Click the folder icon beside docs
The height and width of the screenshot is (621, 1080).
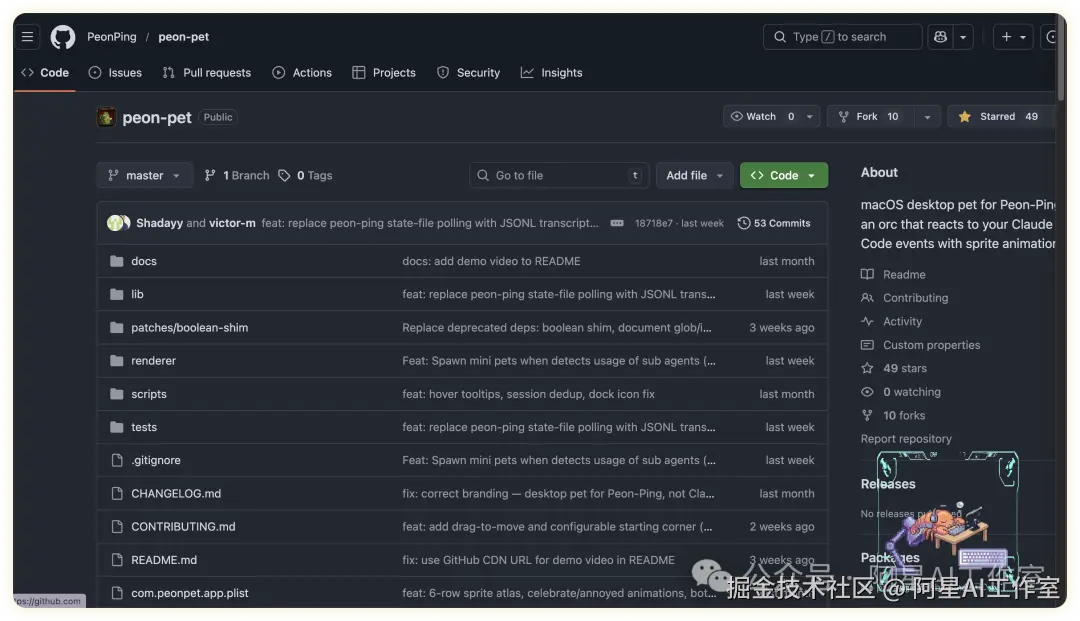pos(116,261)
